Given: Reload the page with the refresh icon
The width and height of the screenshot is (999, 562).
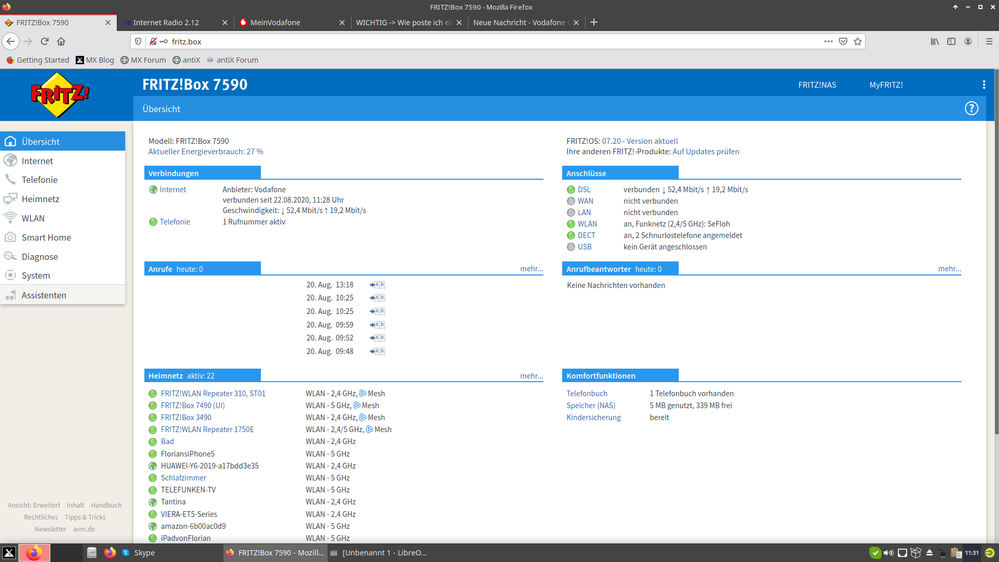Looking at the screenshot, I should [x=44, y=41].
